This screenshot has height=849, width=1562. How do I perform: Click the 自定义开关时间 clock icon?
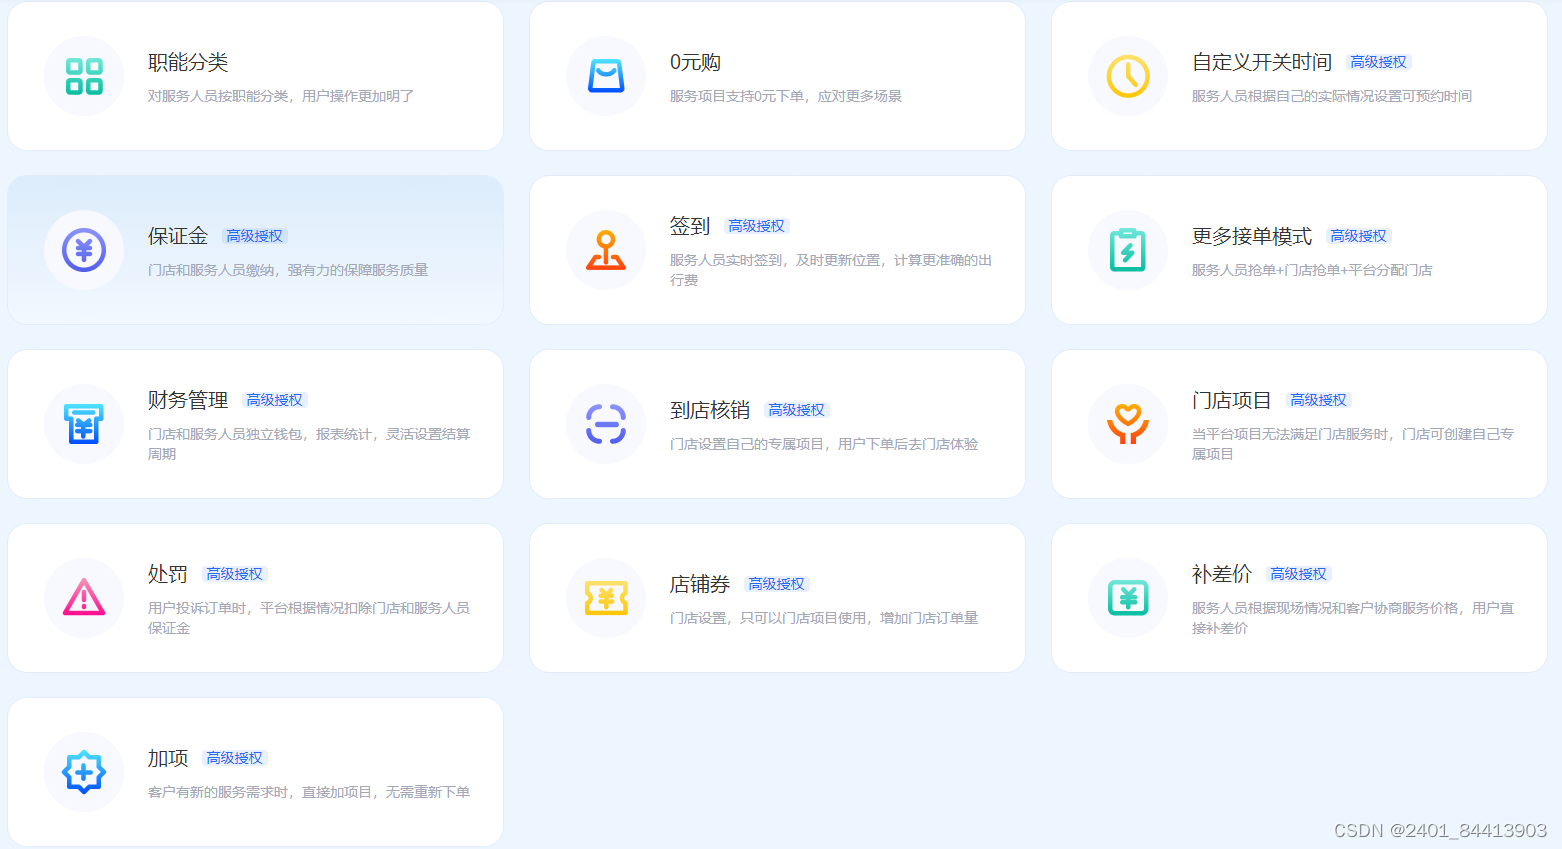1128,76
